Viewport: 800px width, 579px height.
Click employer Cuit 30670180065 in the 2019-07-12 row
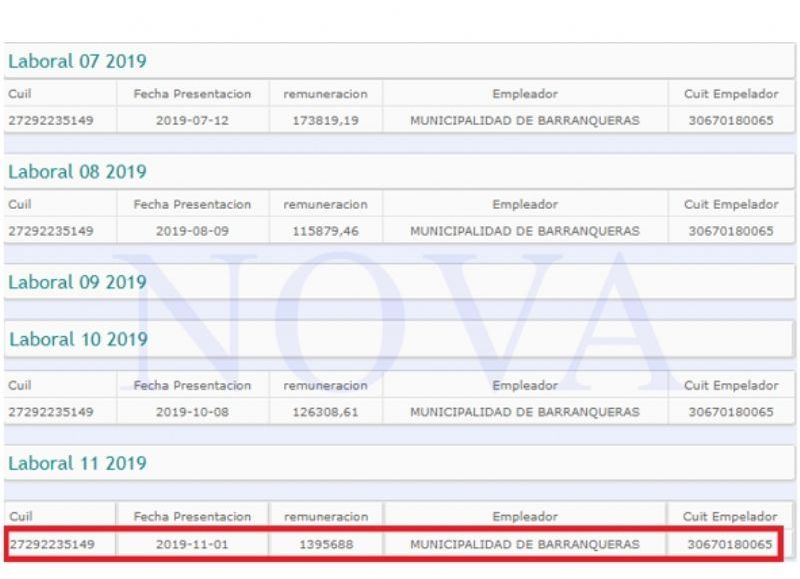point(731,121)
